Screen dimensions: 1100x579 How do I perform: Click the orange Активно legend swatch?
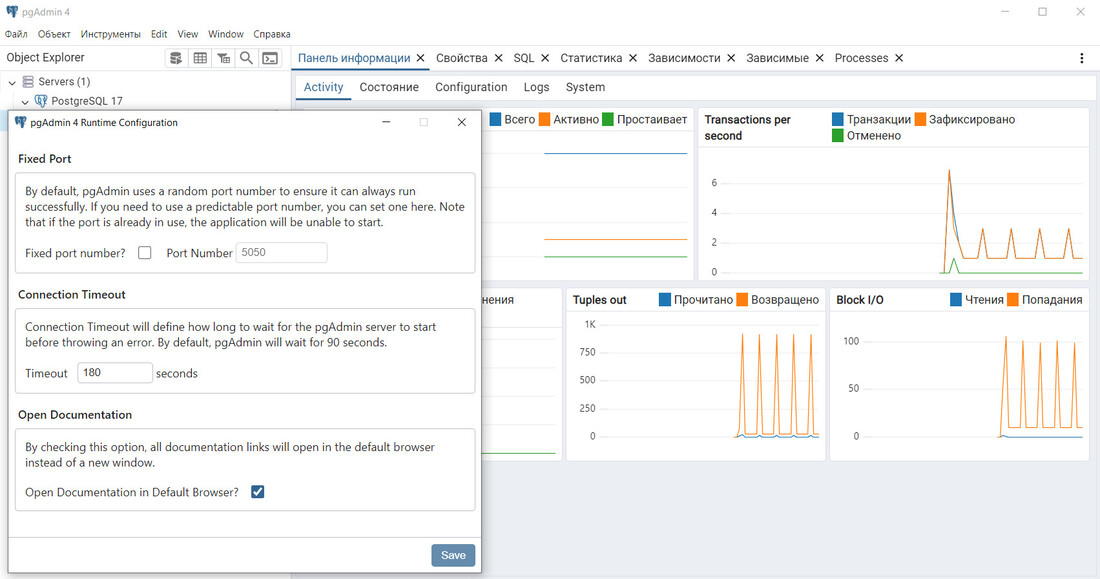pyautogui.click(x=544, y=119)
